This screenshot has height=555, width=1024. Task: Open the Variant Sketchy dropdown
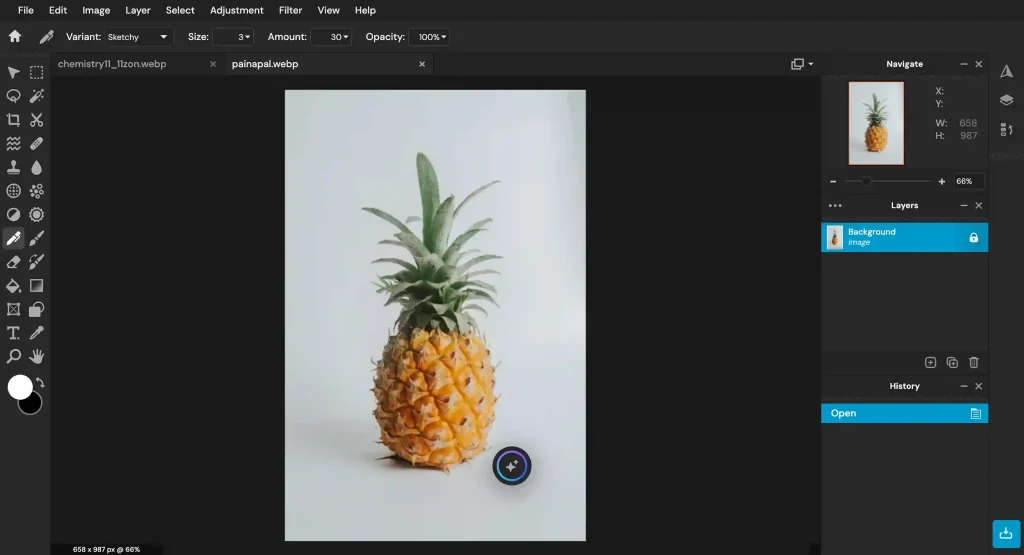point(138,37)
